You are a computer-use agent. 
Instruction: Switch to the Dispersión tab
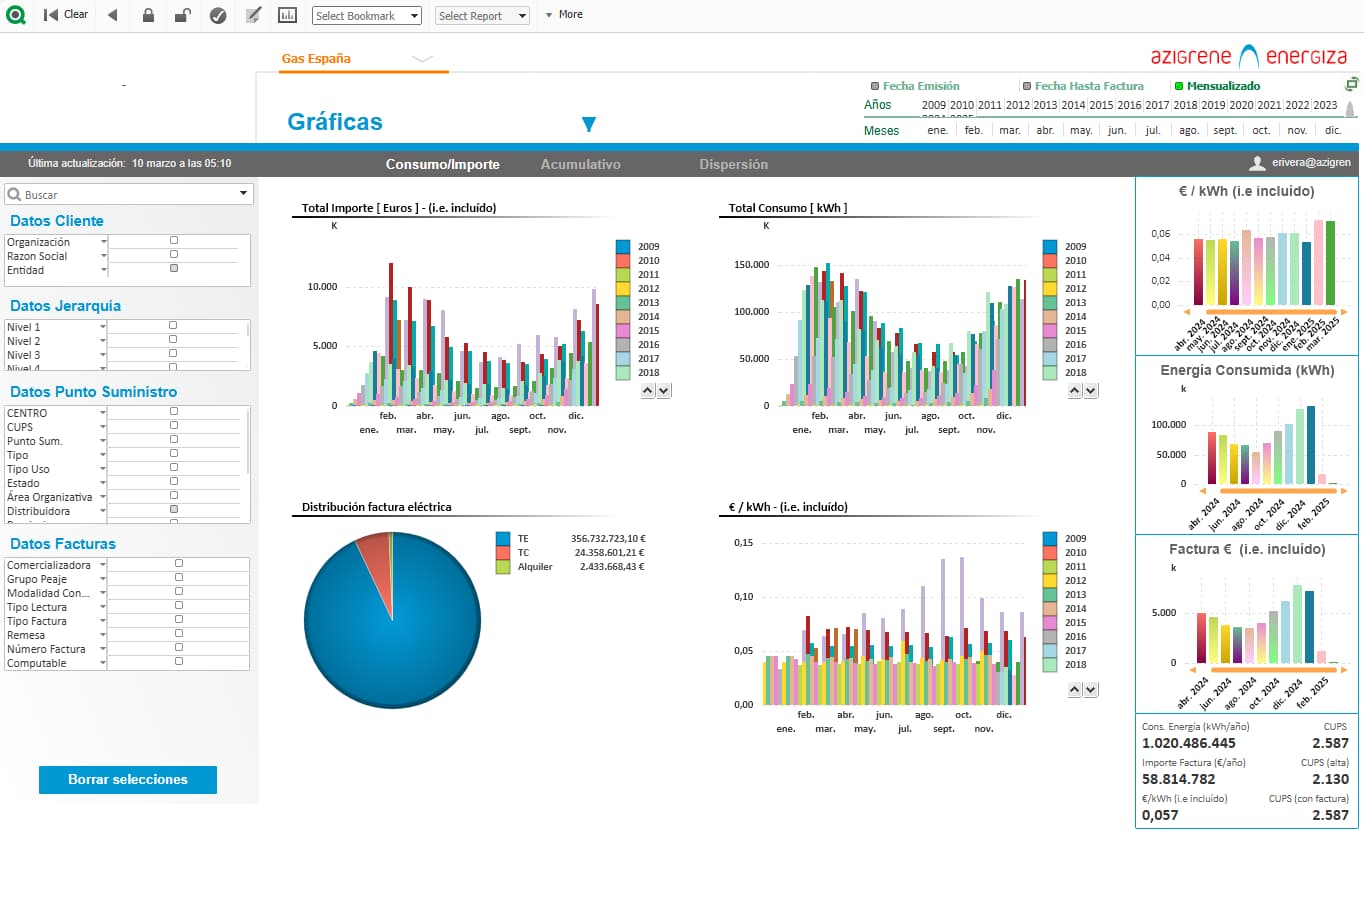tap(733, 164)
